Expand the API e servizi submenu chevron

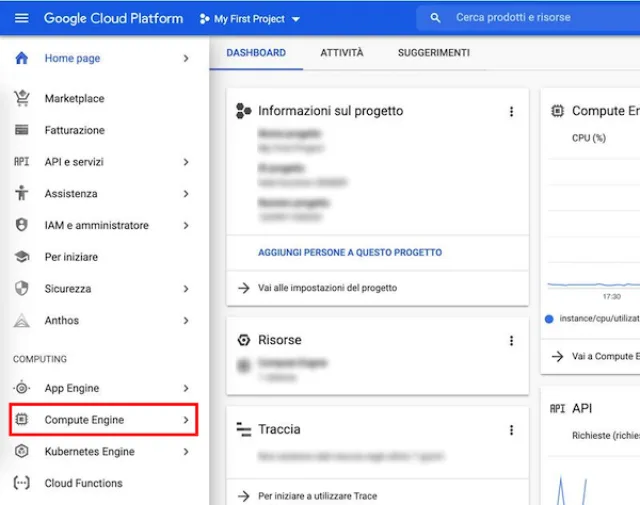point(186,162)
